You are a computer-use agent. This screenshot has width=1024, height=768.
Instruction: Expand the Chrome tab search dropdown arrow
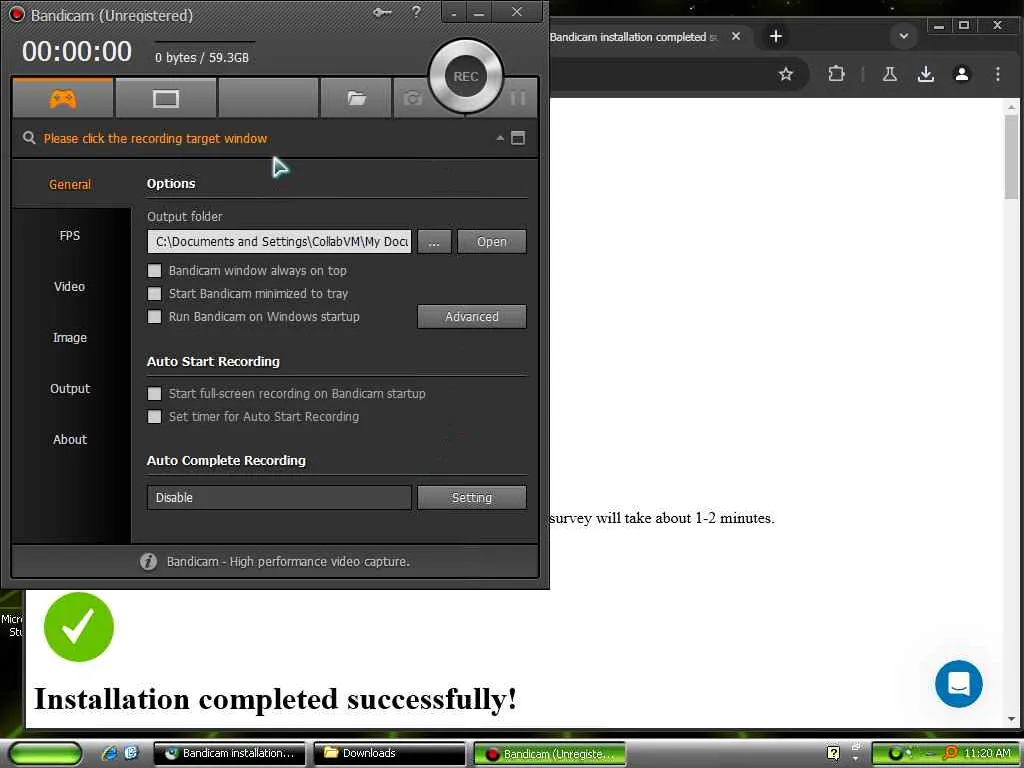pyautogui.click(x=904, y=36)
